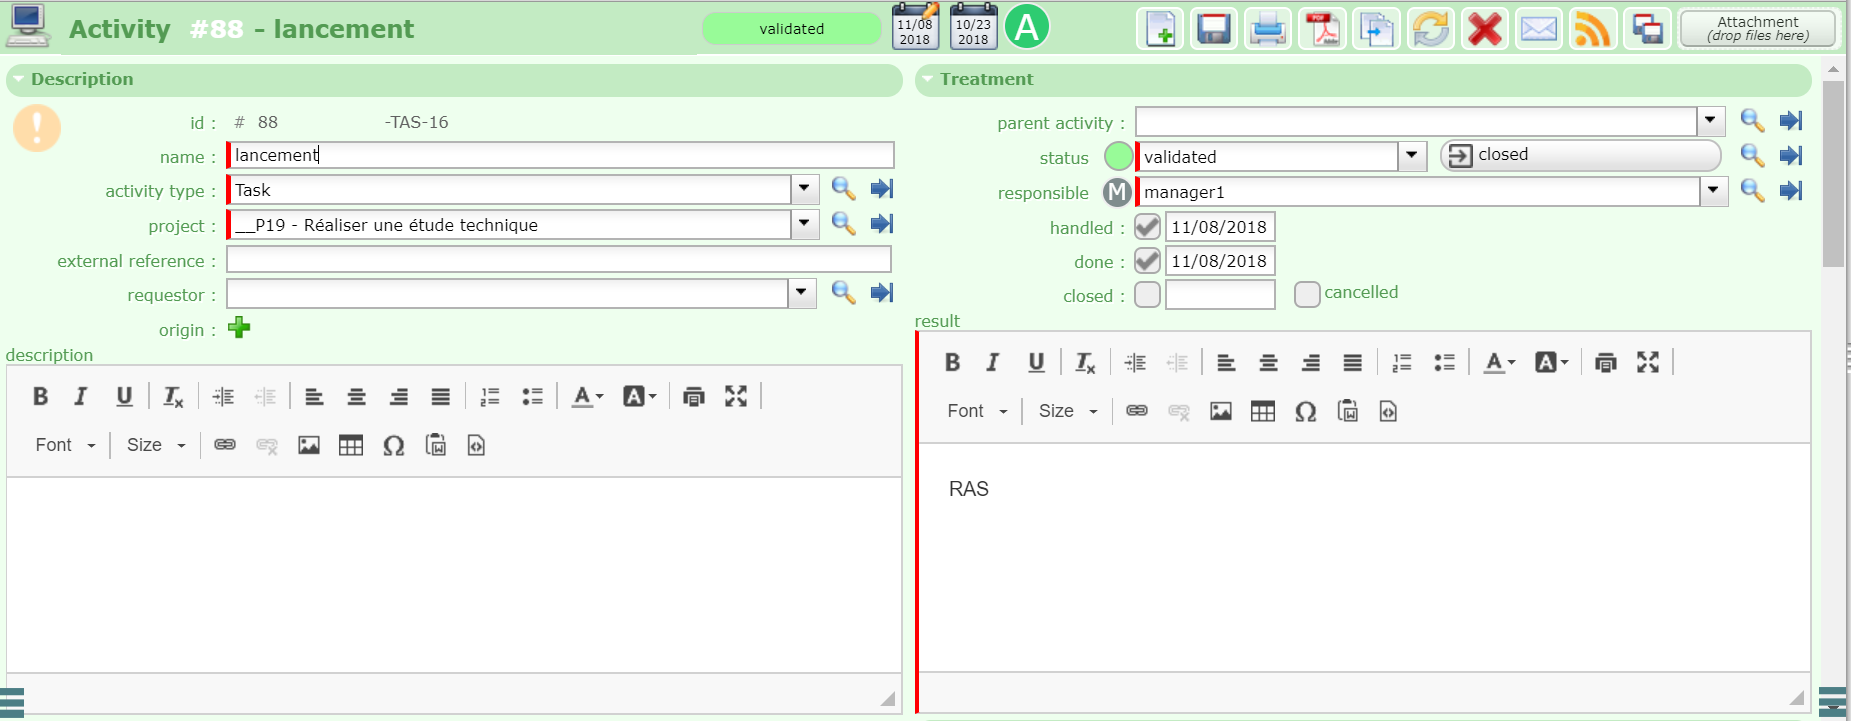The width and height of the screenshot is (1851, 721).
Task: Open text color picker in result editor
Action: tap(1499, 363)
